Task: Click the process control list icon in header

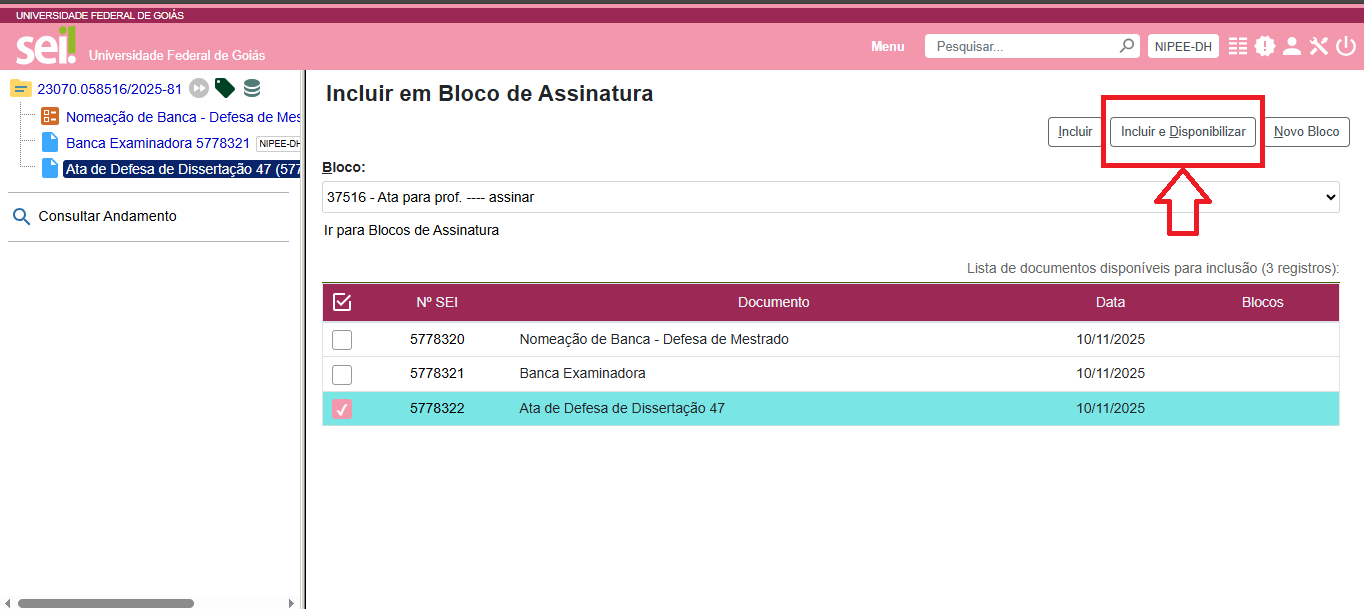Action: click(x=1238, y=46)
